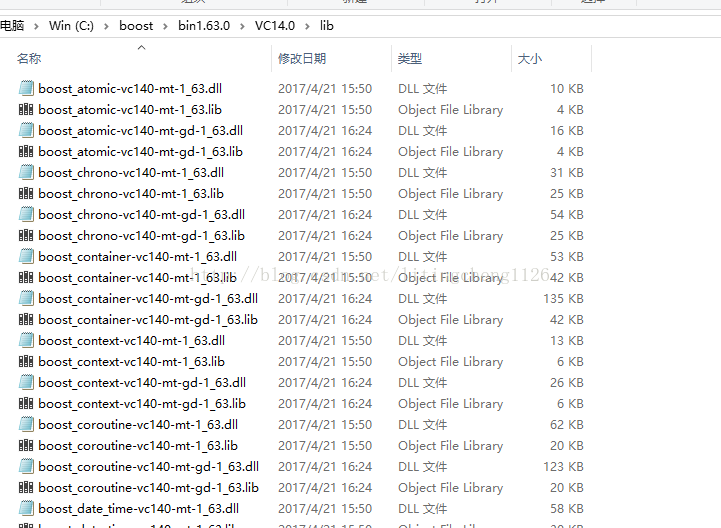721x528 pixels.
Task: Sort files by 名称 column
Action: tap(29, 58)
